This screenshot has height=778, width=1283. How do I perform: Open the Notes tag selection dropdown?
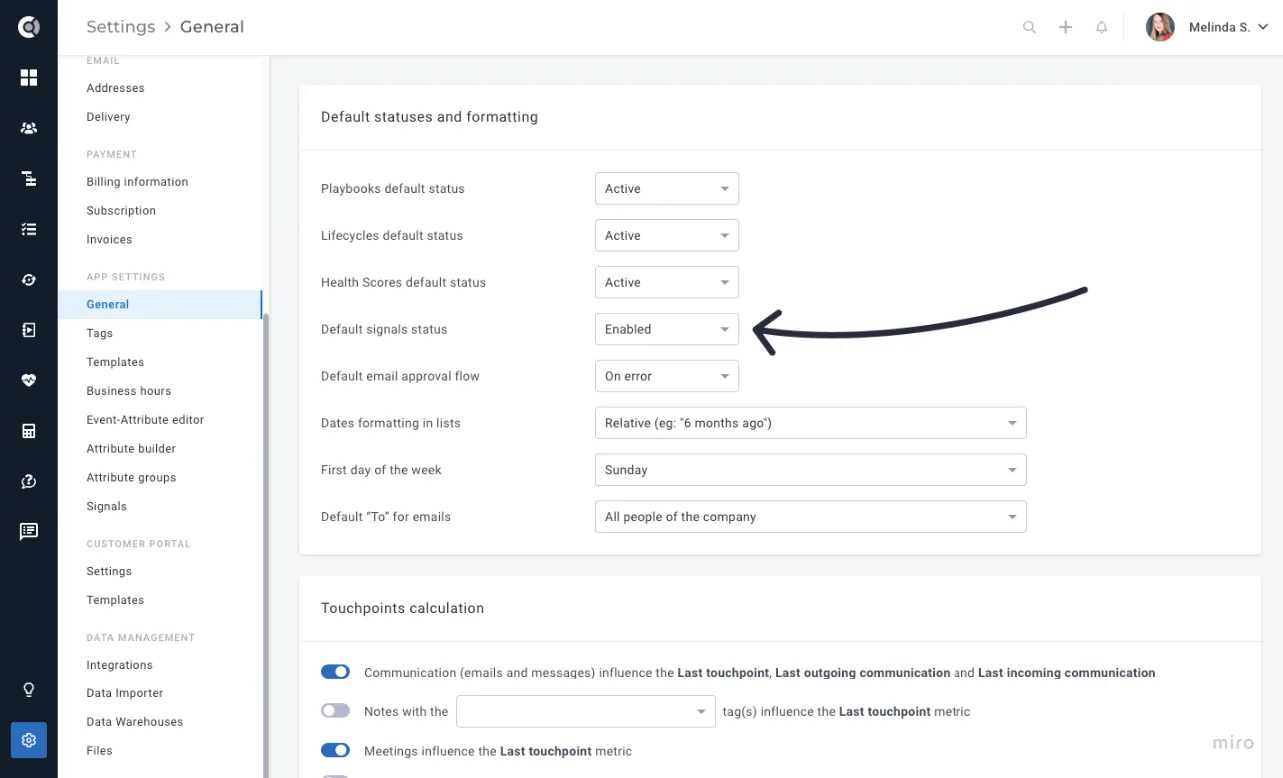pos(585,711)
